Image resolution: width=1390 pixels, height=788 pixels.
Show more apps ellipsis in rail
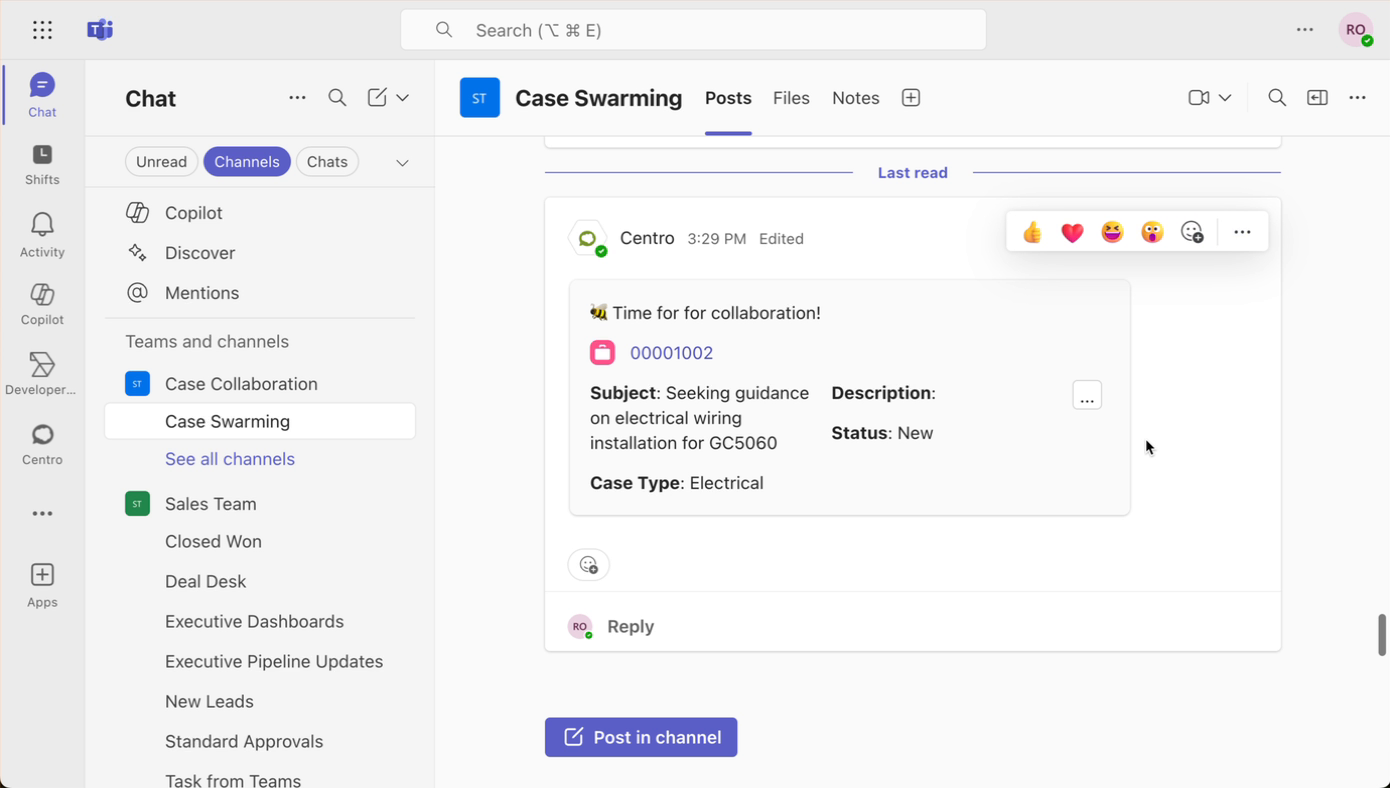[x=42, y=514]
